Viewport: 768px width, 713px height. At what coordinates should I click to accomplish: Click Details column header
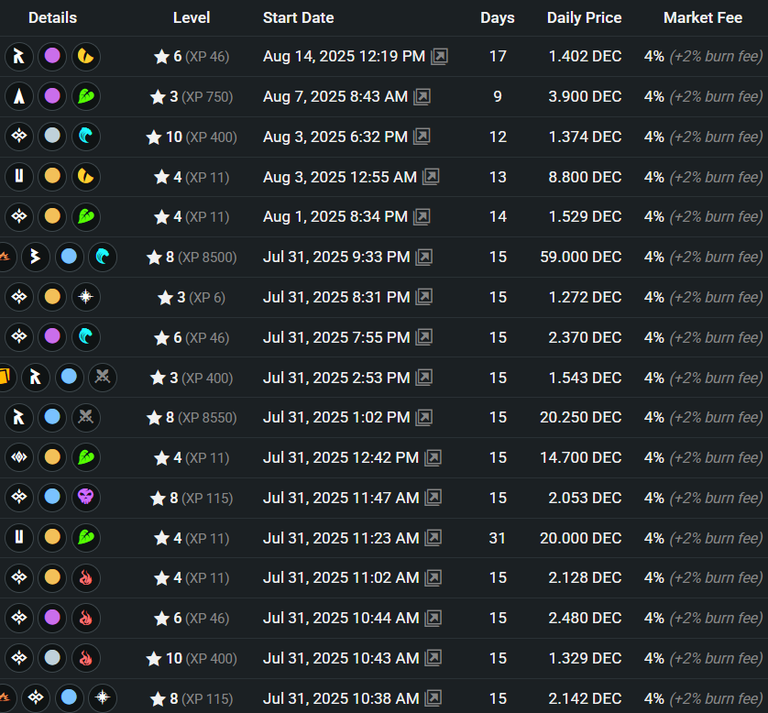52,18
